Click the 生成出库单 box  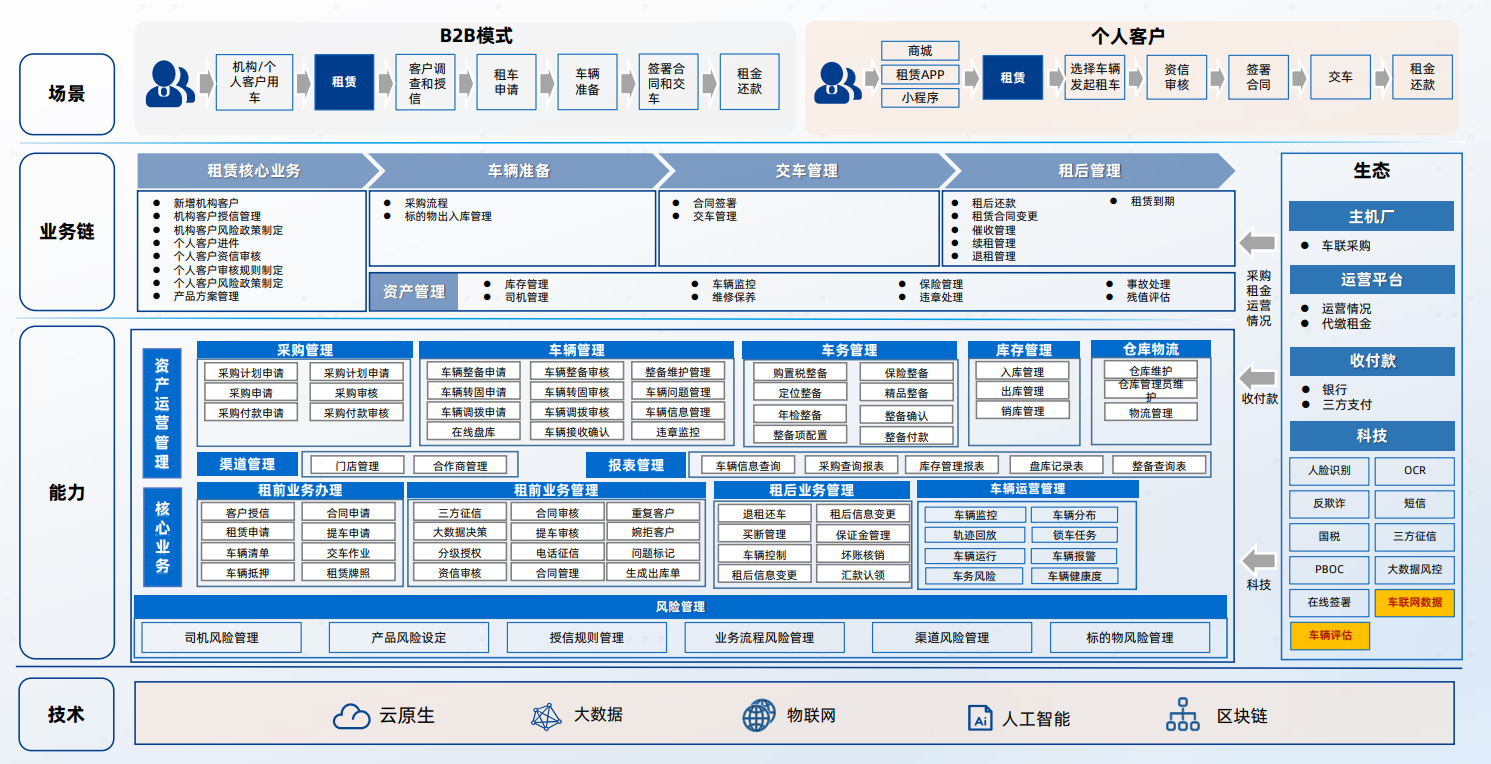(653, 573)
